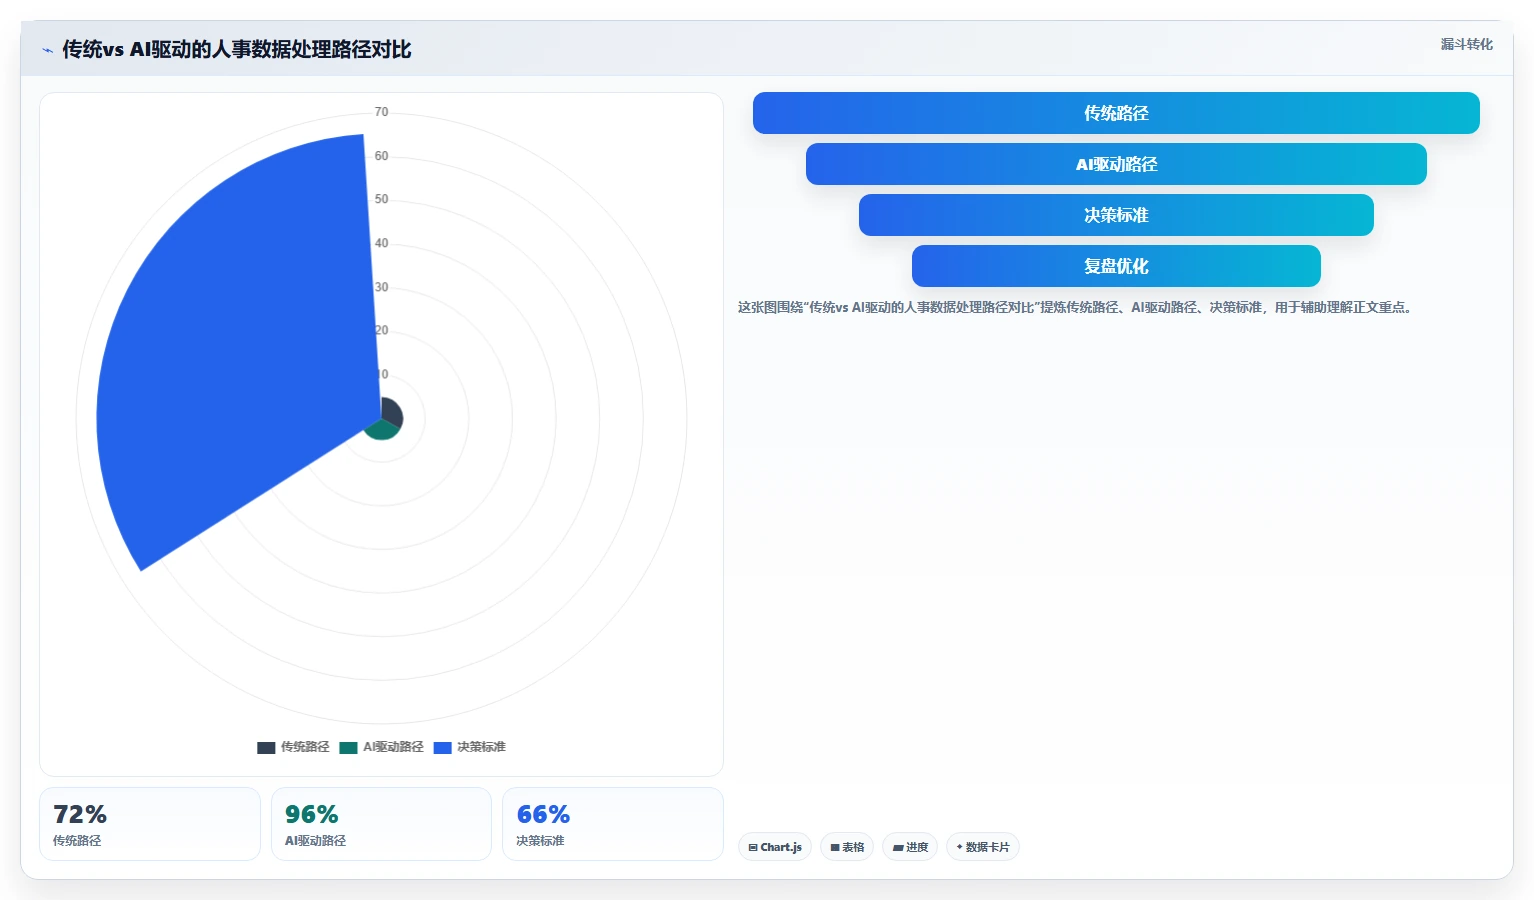Open the 96% AI驱动路径 stat card
Viewport: 1534px width, 900px height.
coord(381,824)
